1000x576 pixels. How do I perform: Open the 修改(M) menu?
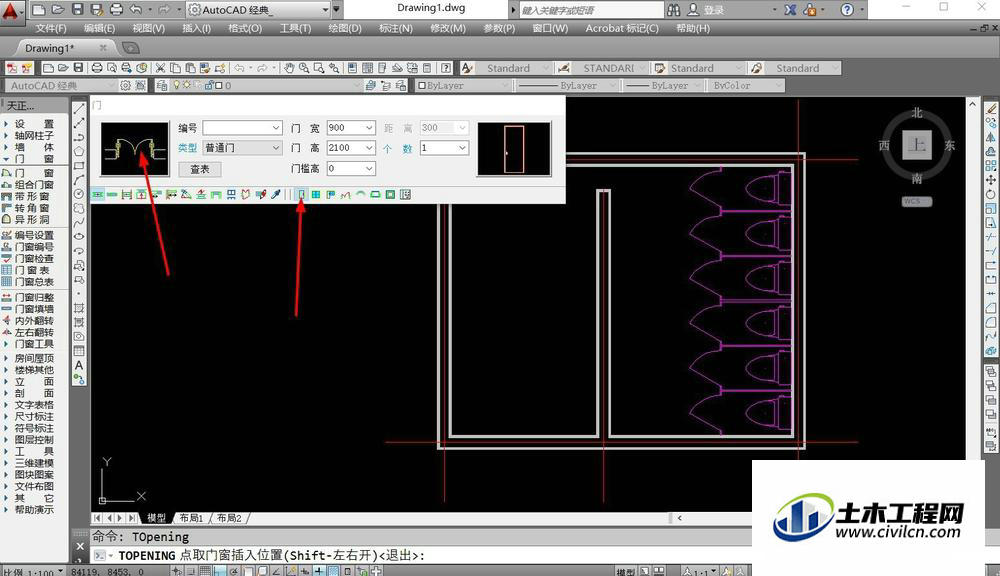(x=448, y=28)
